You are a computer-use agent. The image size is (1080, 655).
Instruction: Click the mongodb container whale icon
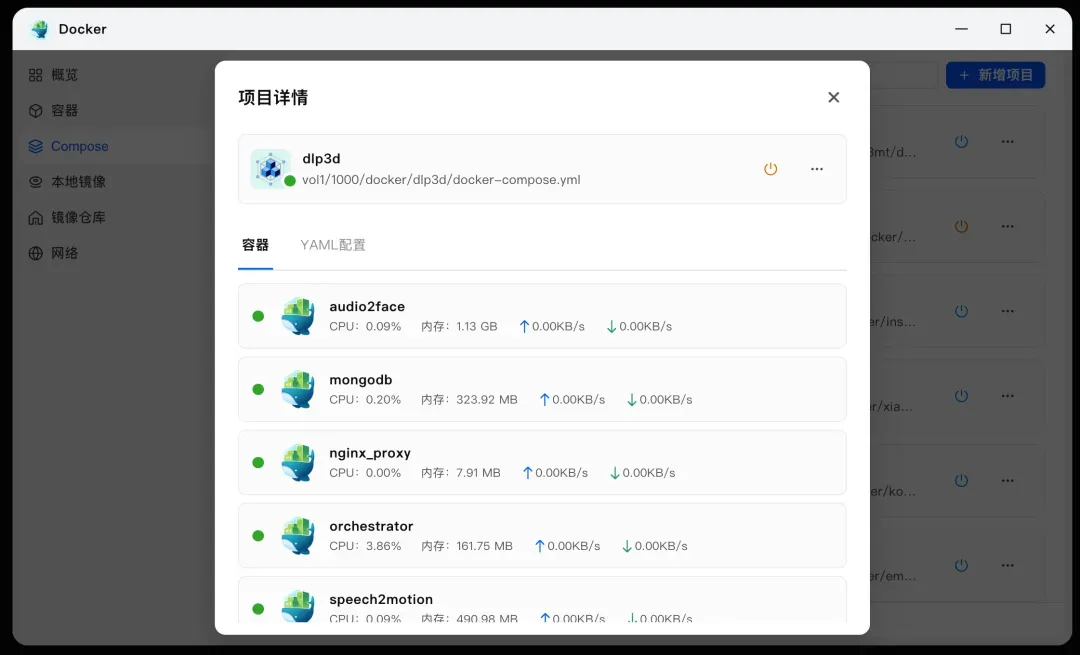(298, 389)
